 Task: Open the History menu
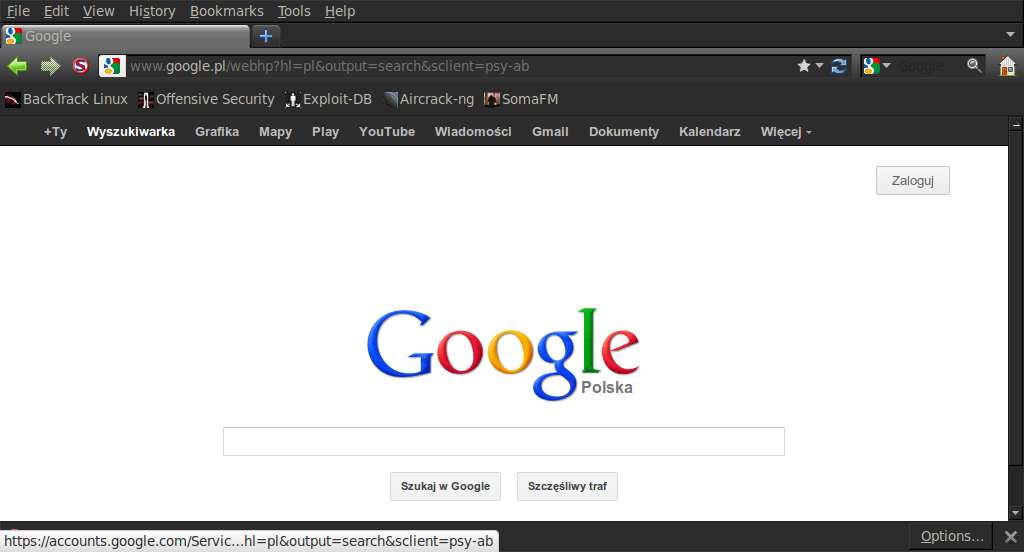pos(152,11)
